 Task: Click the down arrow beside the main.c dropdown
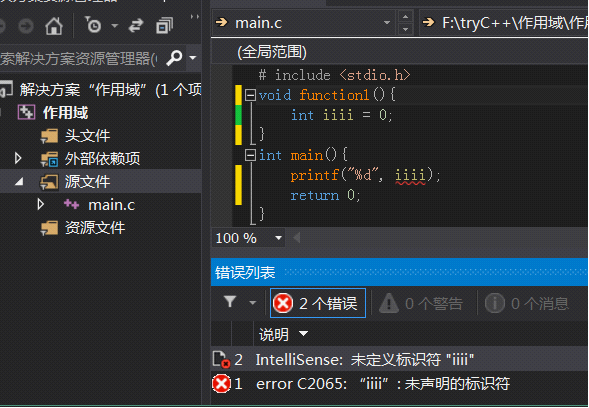click(405, 29)
